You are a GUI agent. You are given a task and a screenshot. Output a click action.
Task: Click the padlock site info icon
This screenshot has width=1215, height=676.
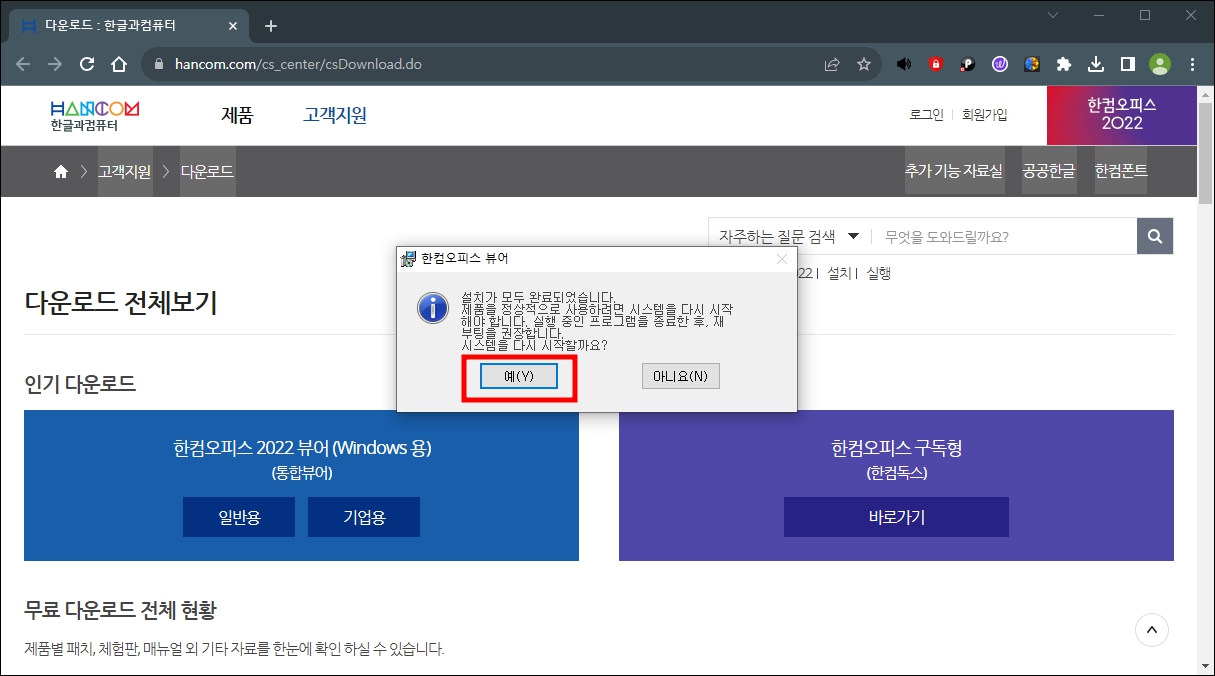pyautogui.click(x=158, y=64)
